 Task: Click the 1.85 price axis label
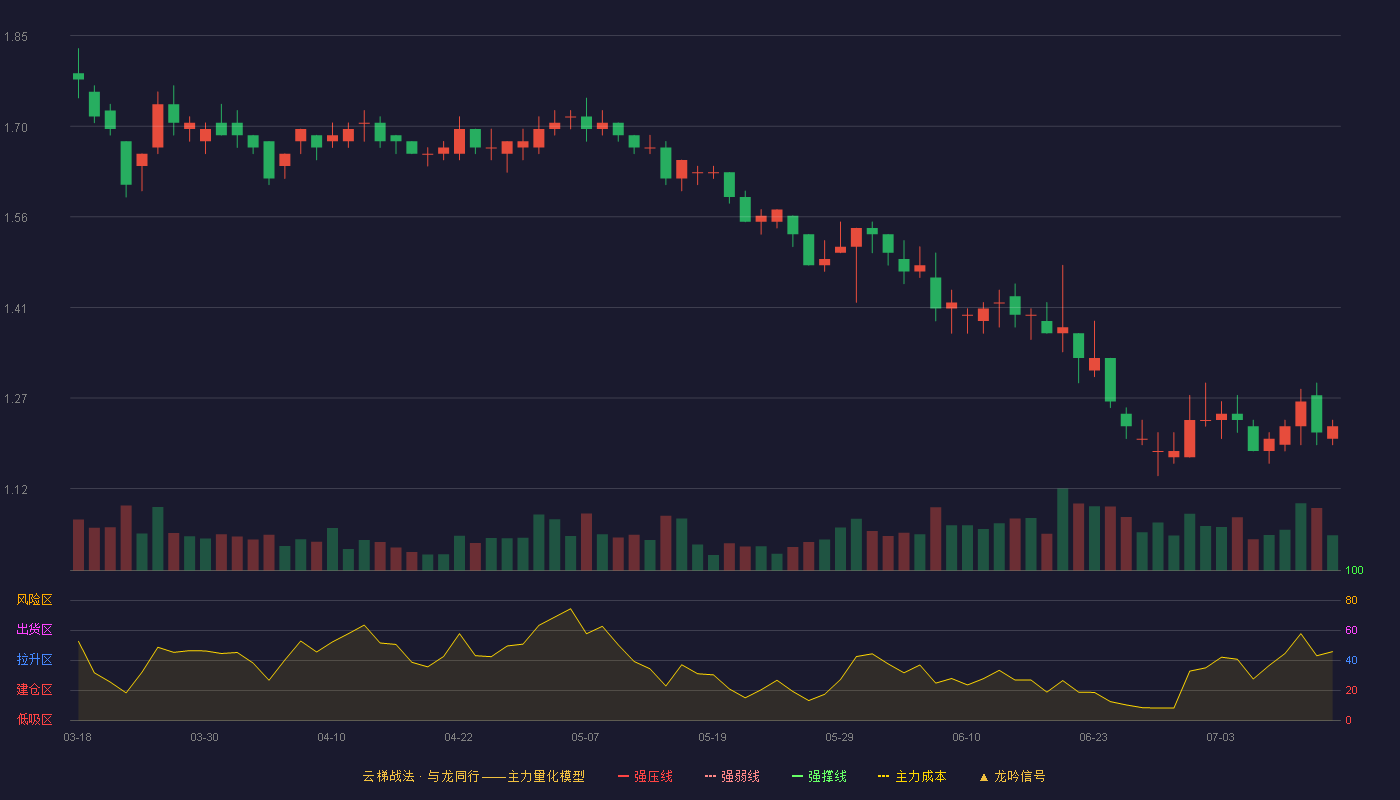[x=16, y=37]
